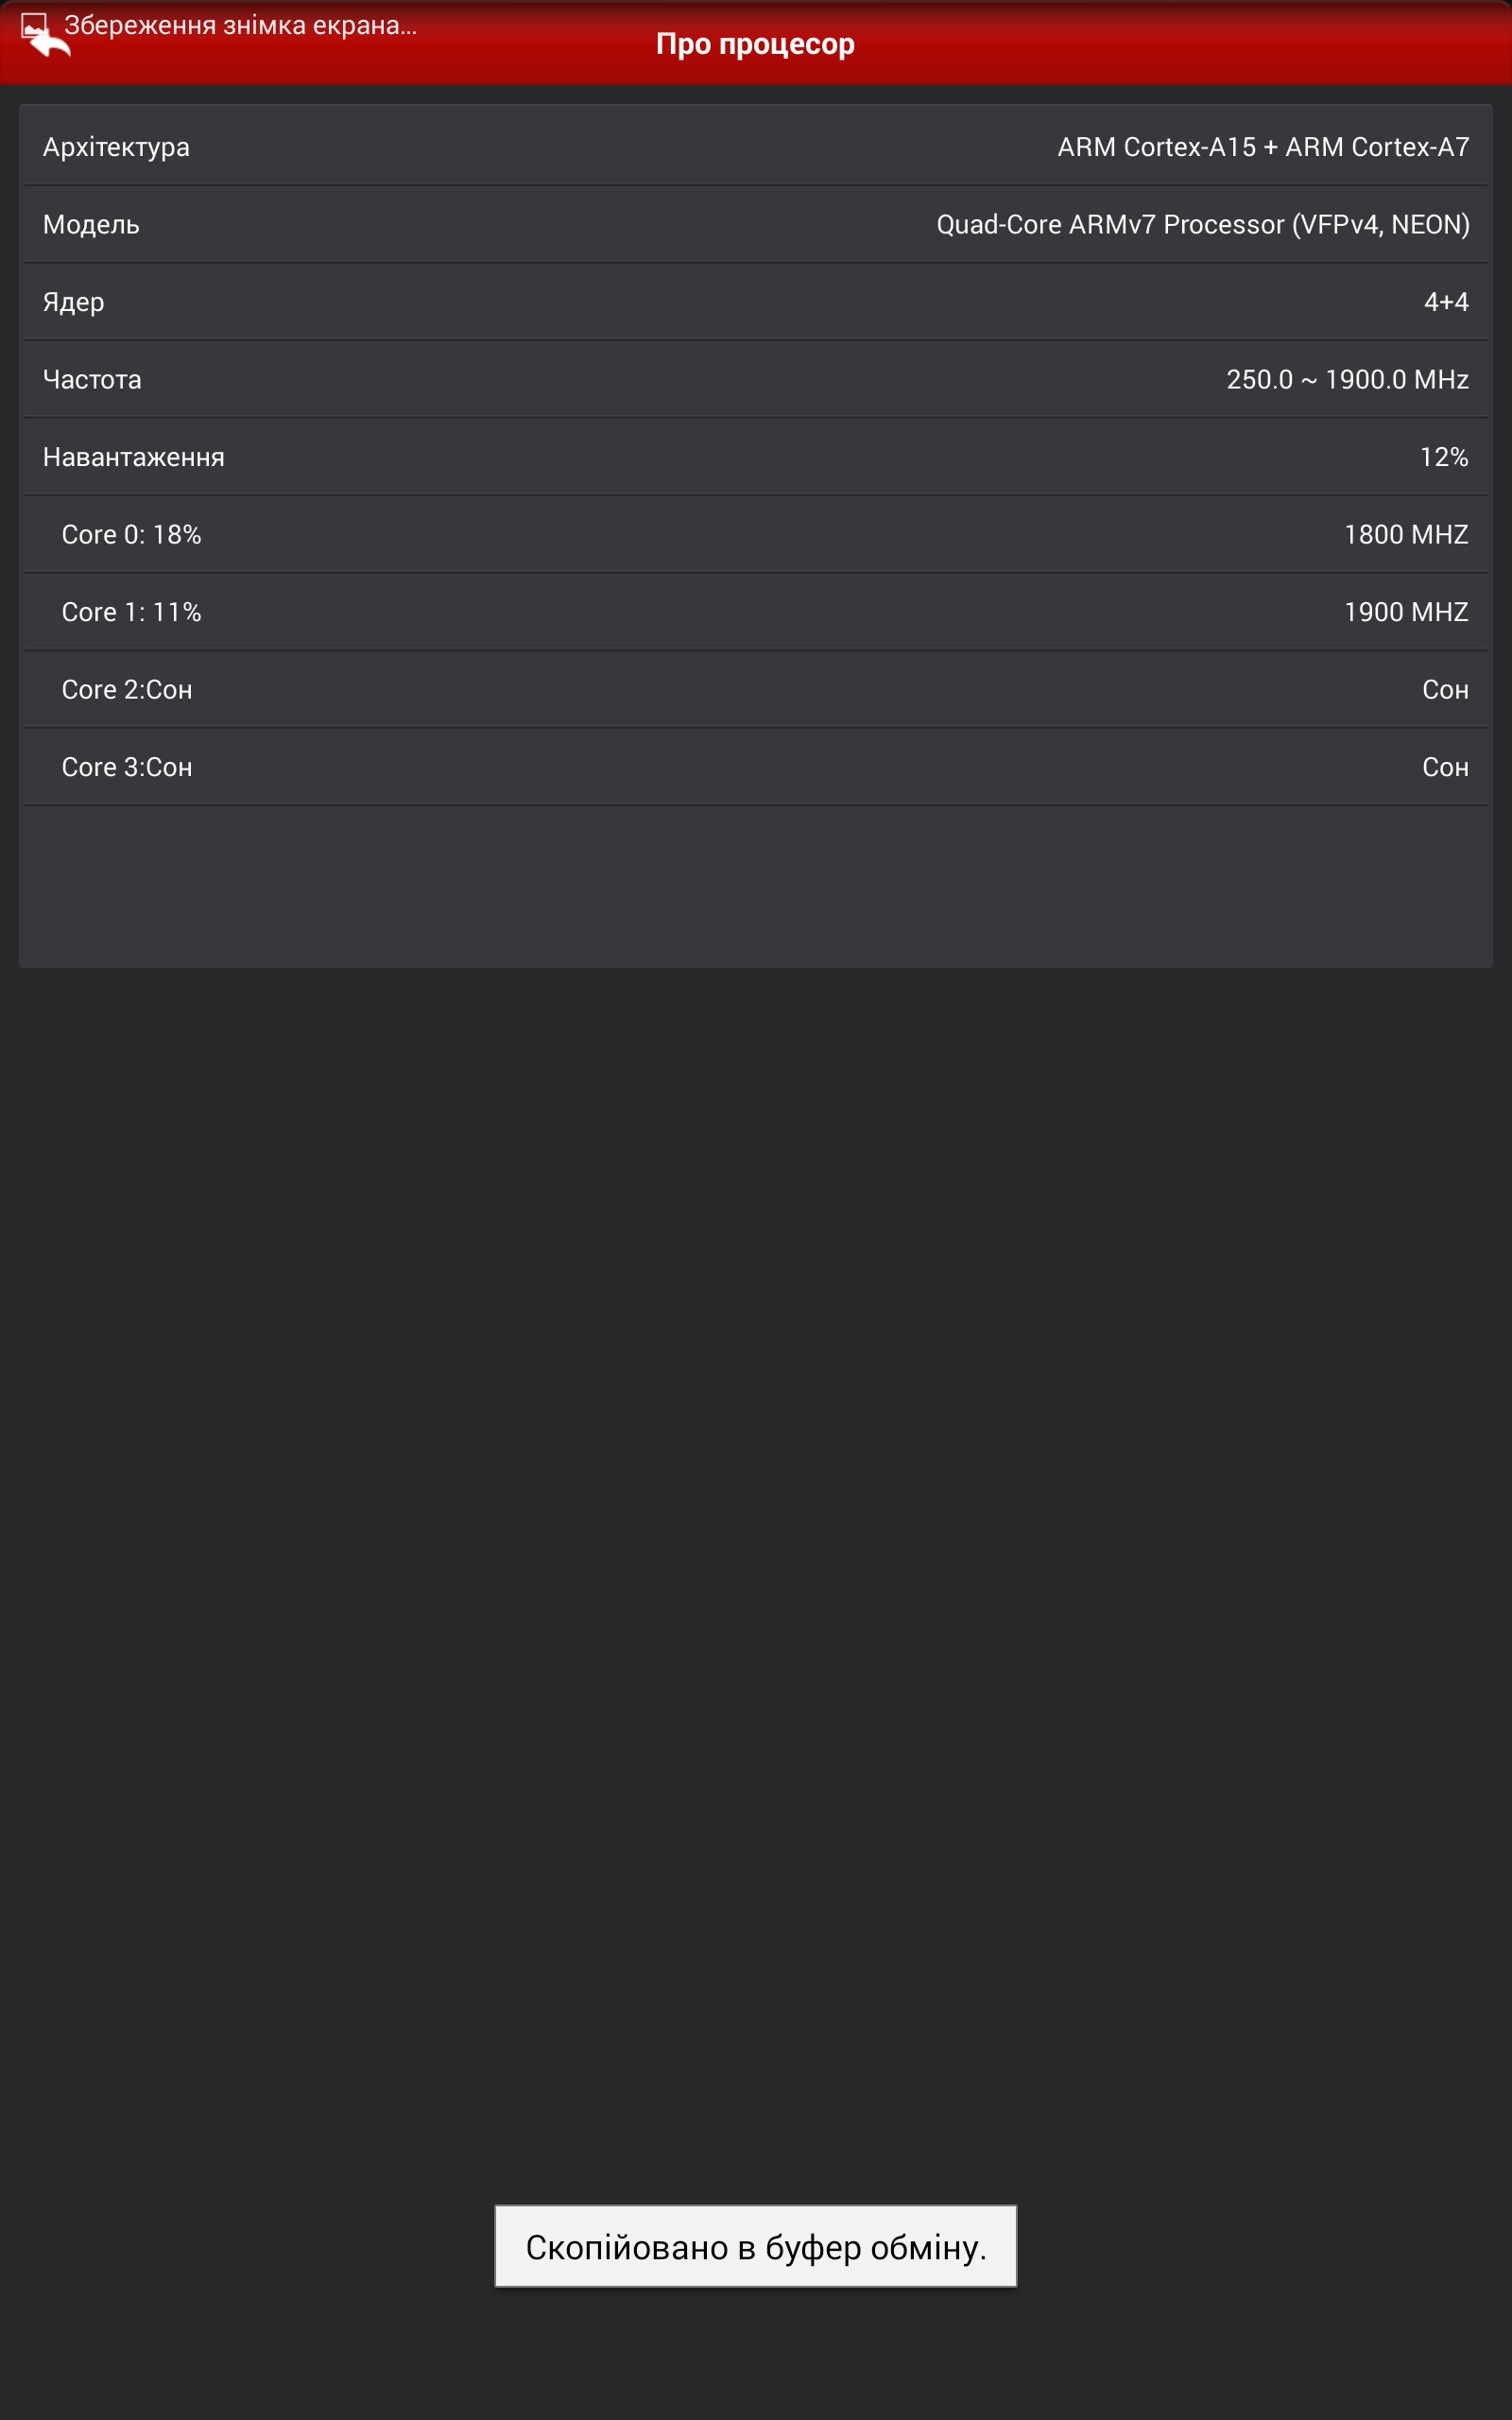Screen dimensions: 1512x2420
Task: Select the "Core 2:Сон" entry
Action: coord(127,689)
